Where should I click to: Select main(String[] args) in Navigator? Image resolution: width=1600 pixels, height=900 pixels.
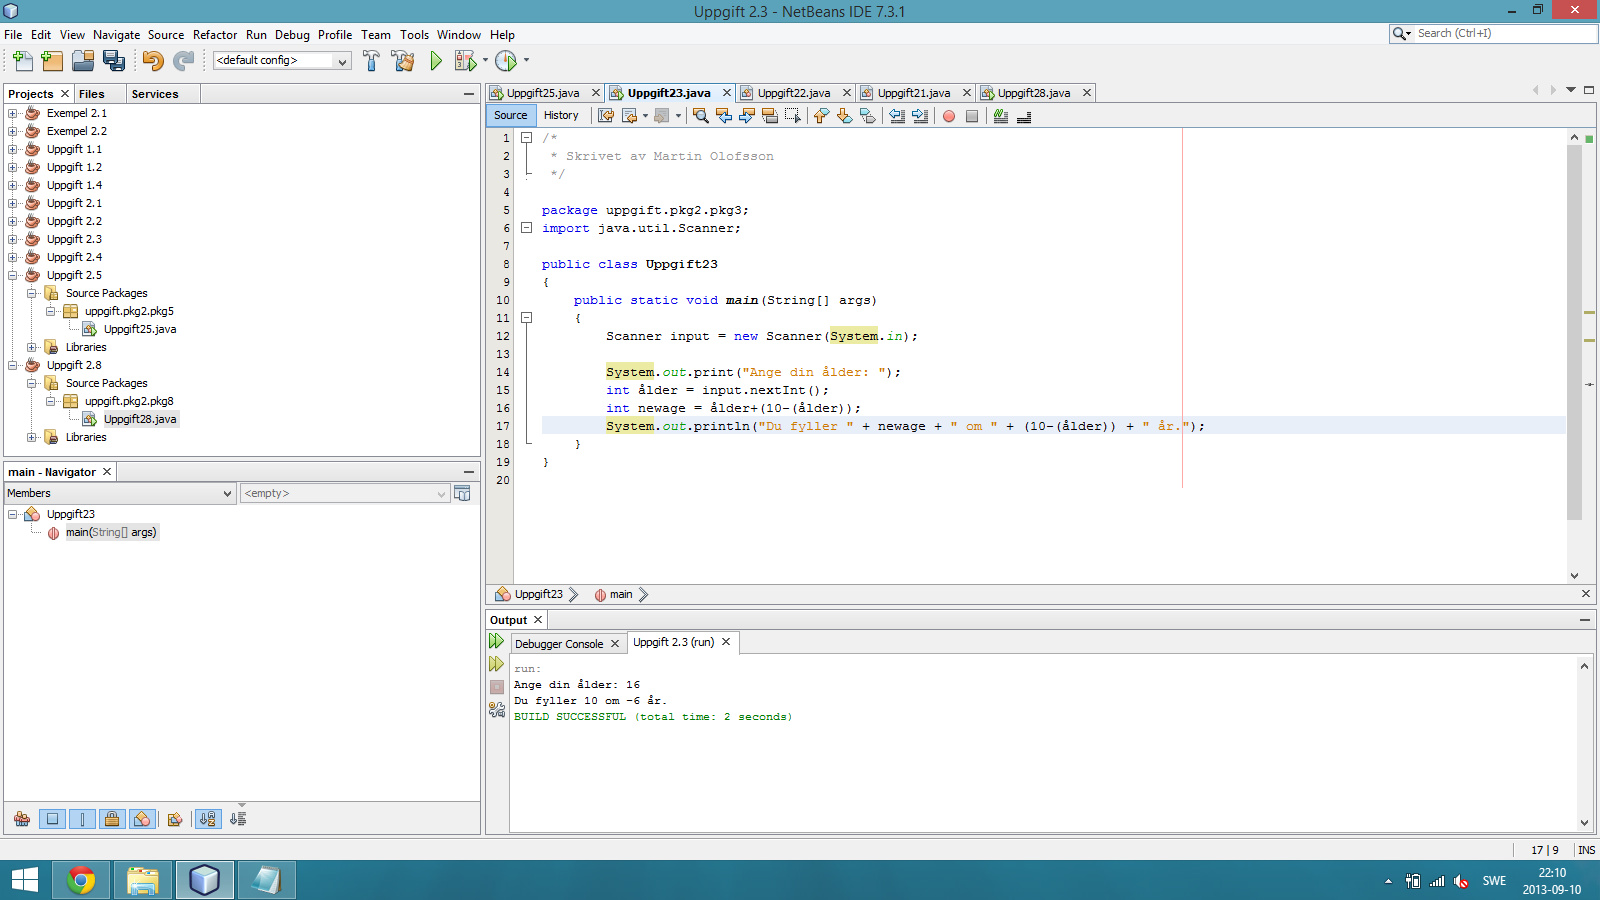(x=111, y=532)
